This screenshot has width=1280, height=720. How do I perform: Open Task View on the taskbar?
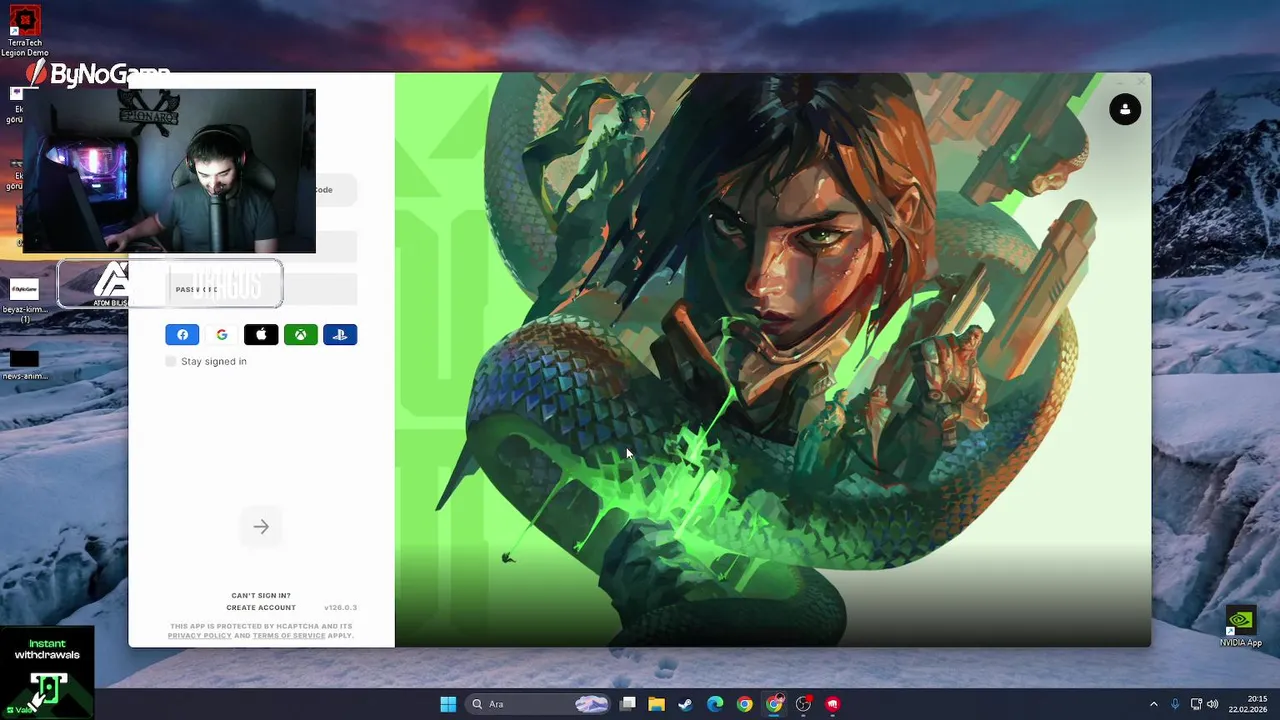[628, 704]
